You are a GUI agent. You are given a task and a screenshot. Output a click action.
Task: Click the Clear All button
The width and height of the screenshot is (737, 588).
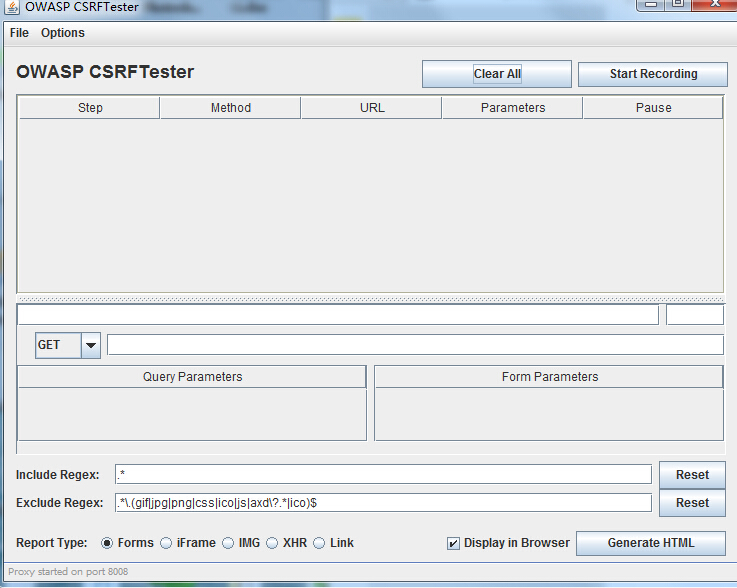point(497,74)
